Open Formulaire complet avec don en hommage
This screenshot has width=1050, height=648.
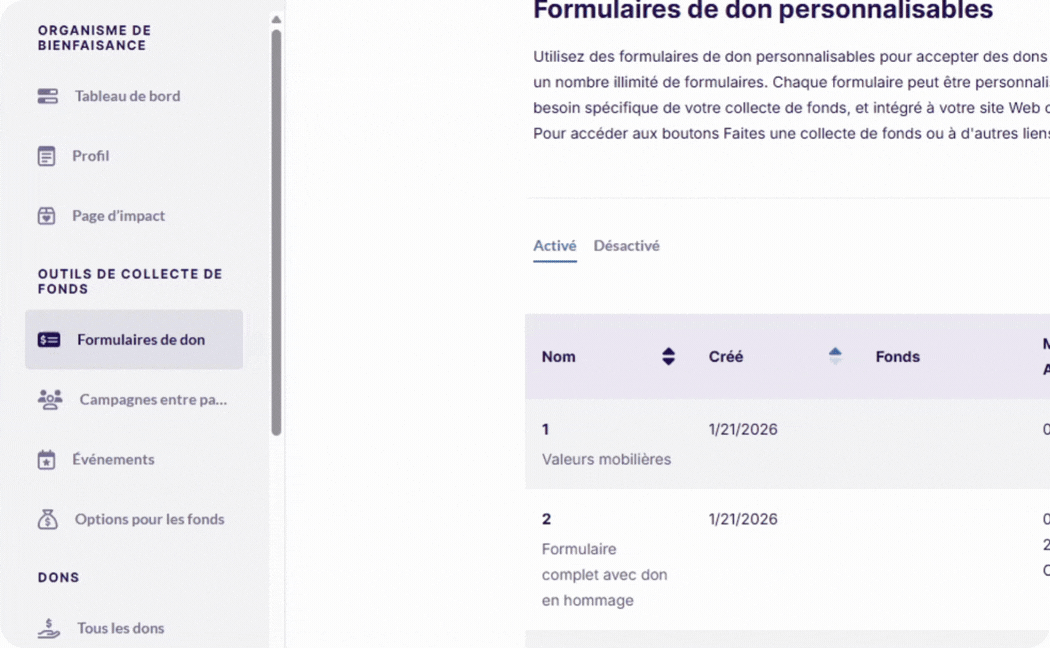[604, 574]
